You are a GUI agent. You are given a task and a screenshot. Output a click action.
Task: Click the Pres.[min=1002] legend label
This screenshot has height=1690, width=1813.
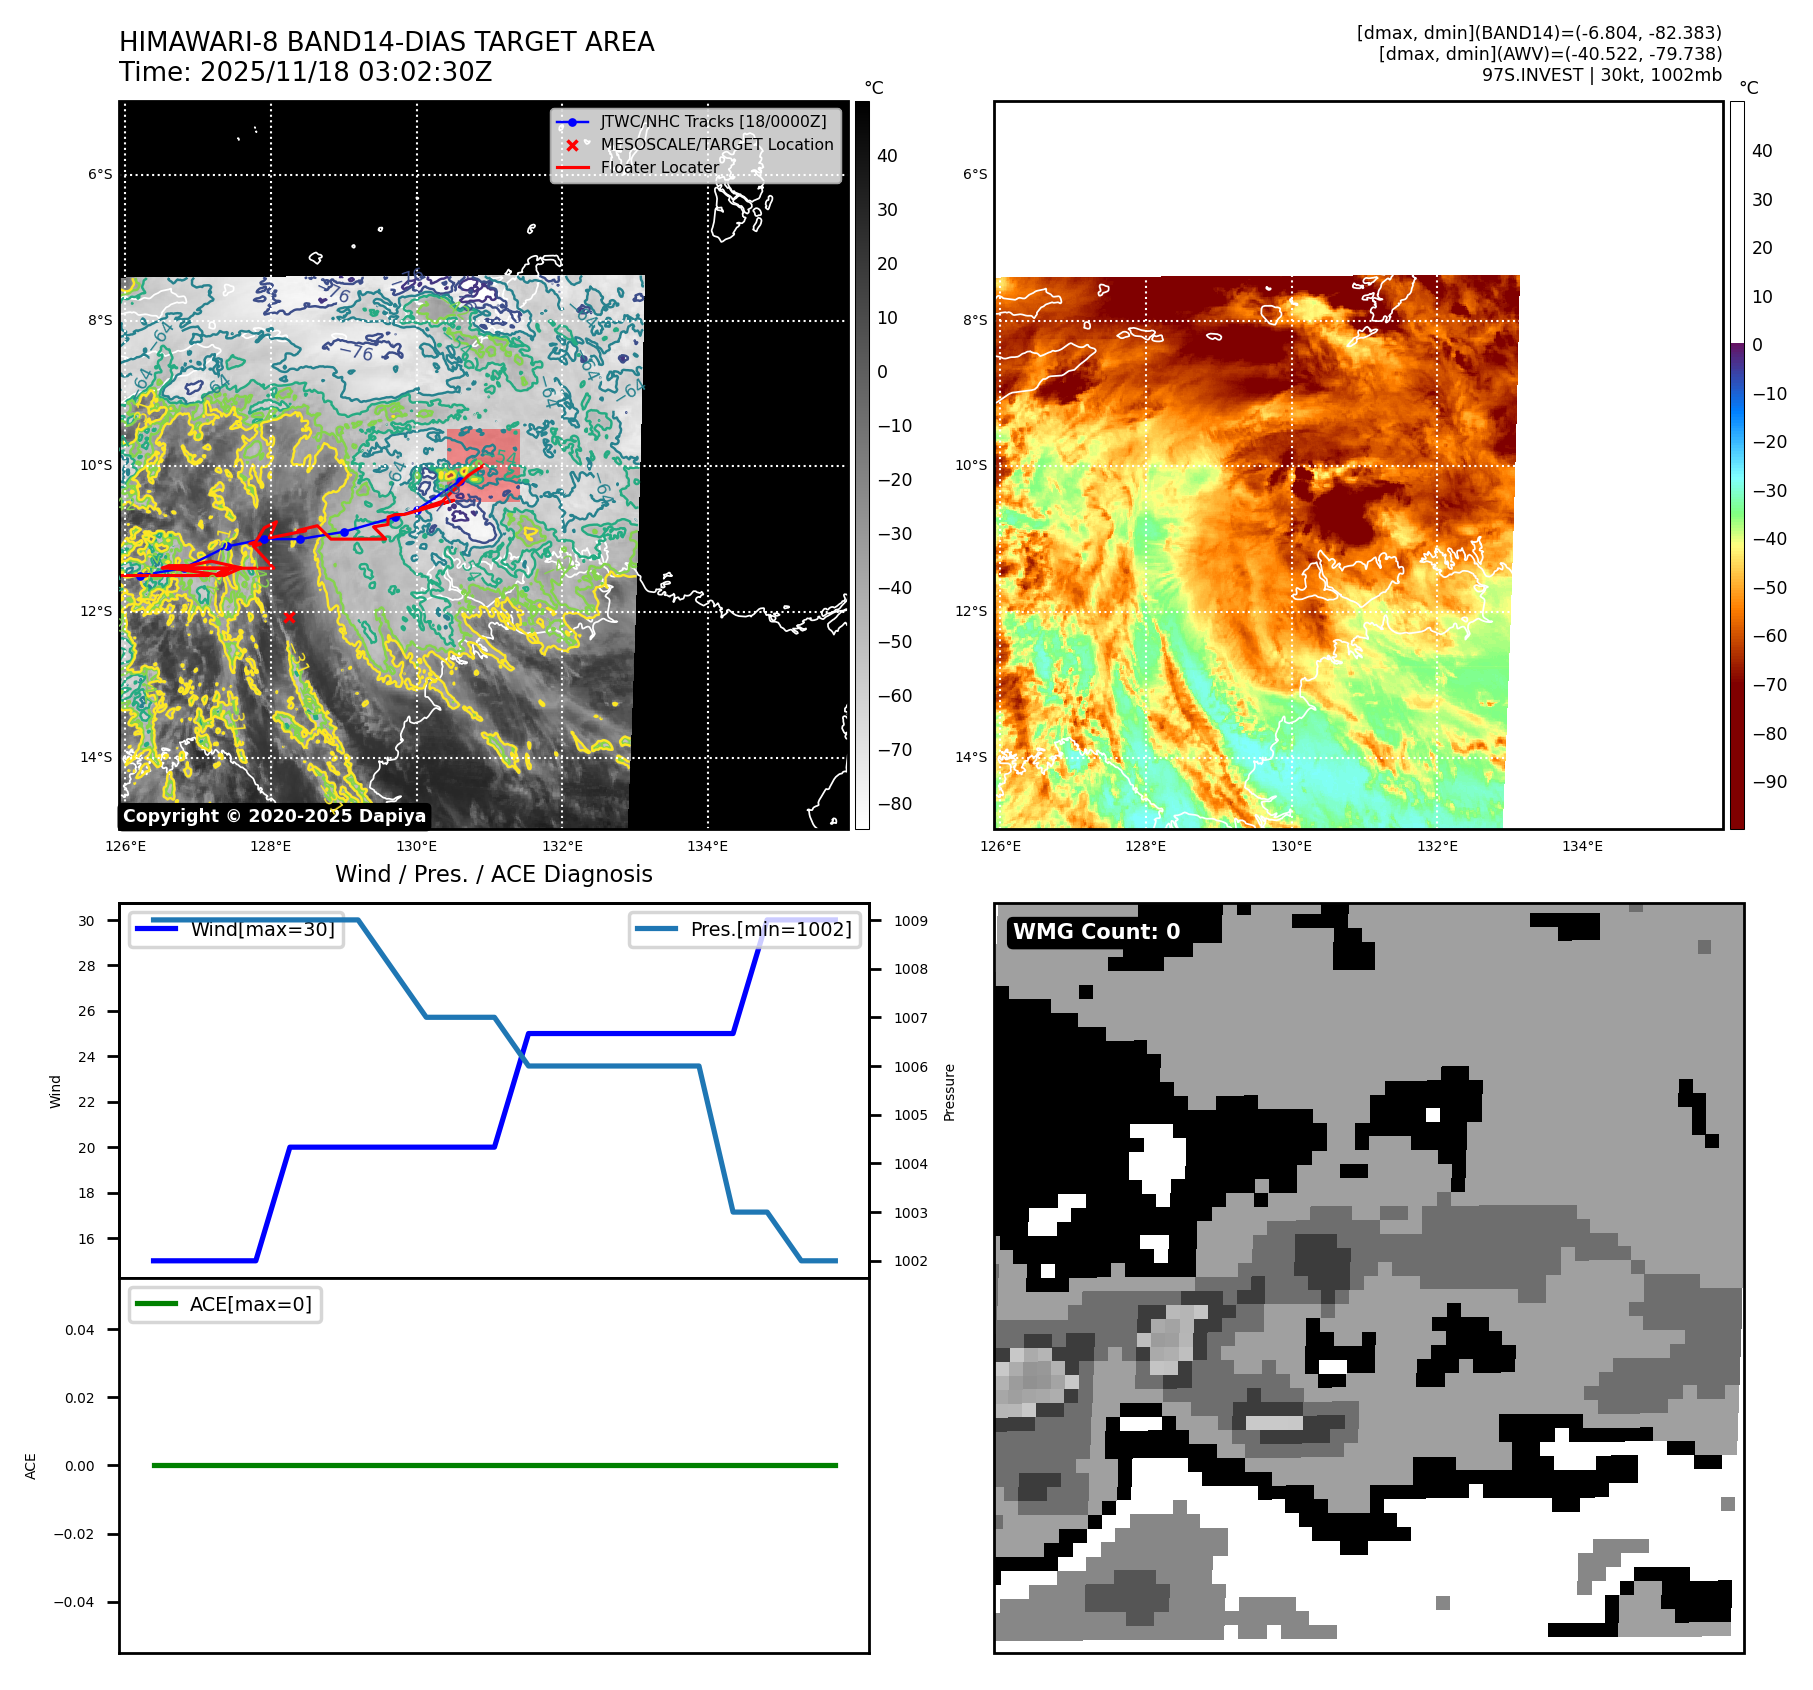(x=771, y=929)
